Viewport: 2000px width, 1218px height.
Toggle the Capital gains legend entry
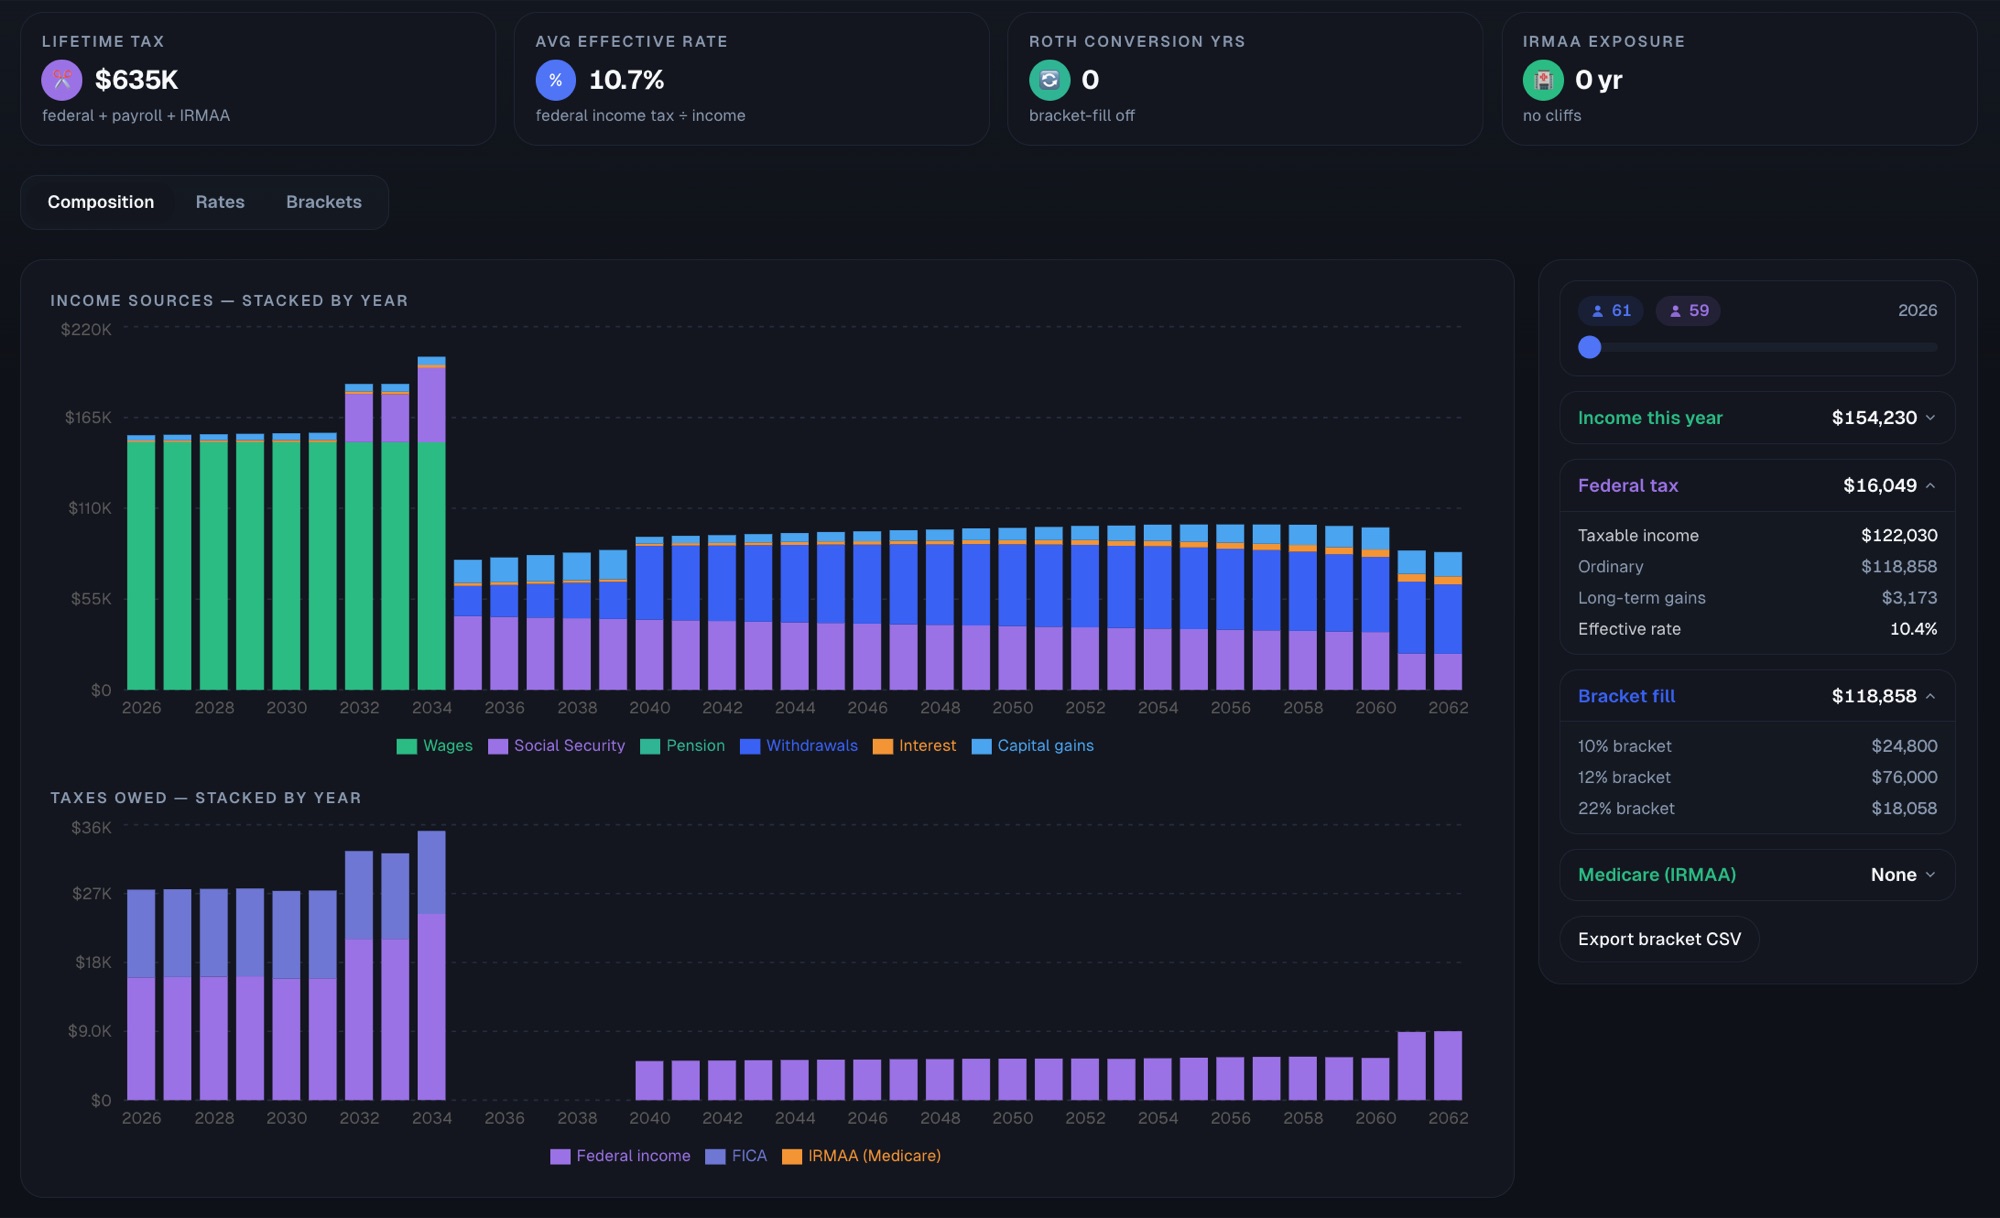(x=1033, y=746)
